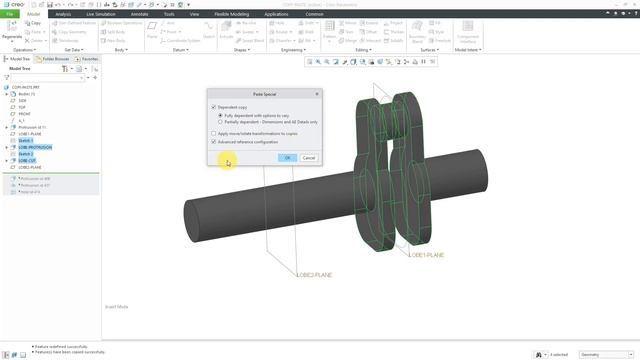Click the model tree search field
Image resolution: width=640 pixels, height=360 pixels.
pos(48,78)
